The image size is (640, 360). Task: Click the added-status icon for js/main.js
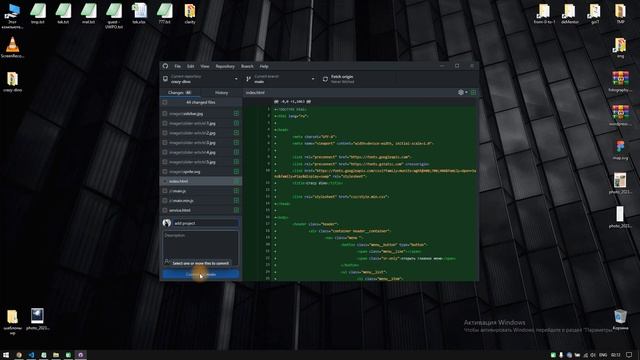(x=236, y=191)
